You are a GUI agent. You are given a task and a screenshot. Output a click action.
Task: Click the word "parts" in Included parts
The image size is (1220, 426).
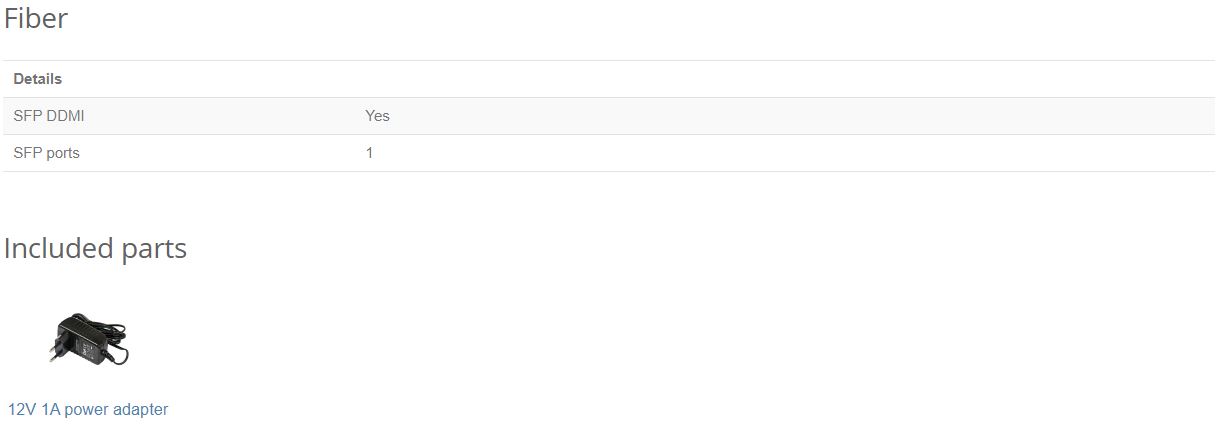point(153,249)
